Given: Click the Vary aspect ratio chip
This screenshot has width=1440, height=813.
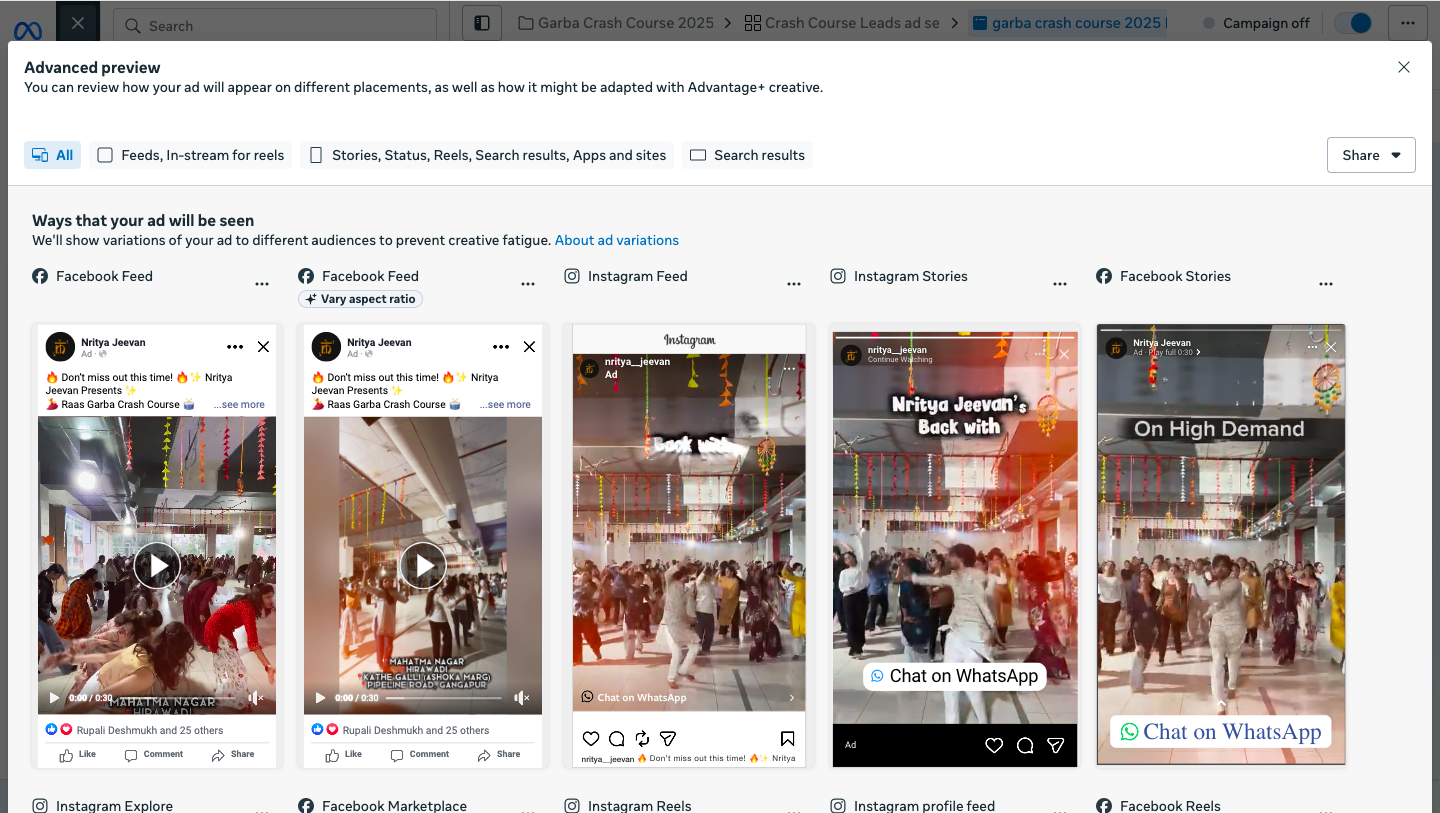Looking at the screenshot, I should (360, 299).
